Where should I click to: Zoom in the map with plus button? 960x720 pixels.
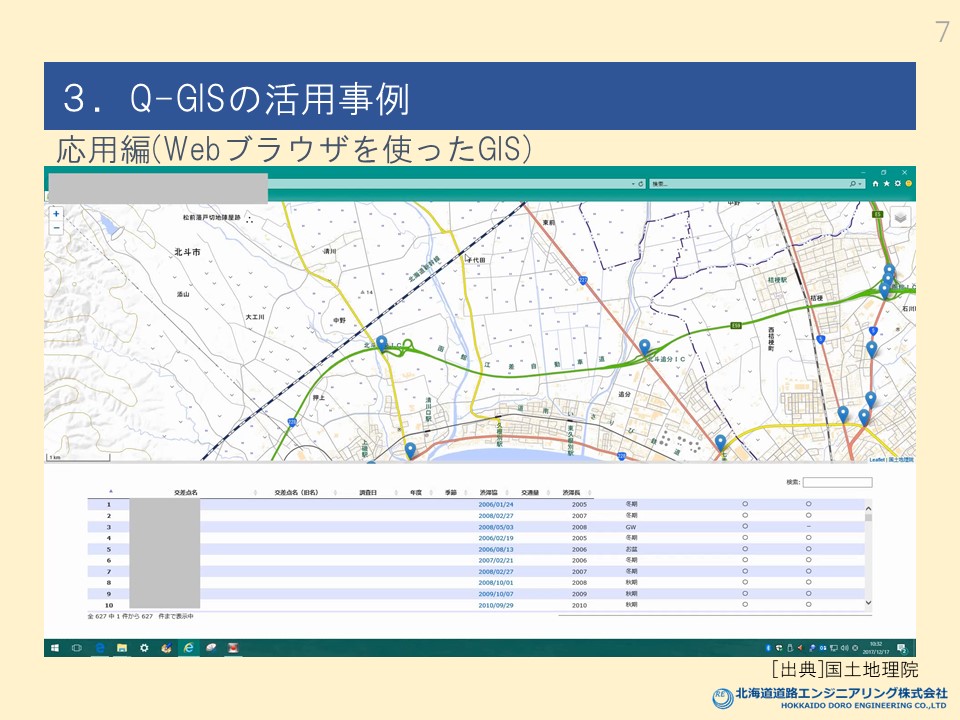(x=56, y=214)
